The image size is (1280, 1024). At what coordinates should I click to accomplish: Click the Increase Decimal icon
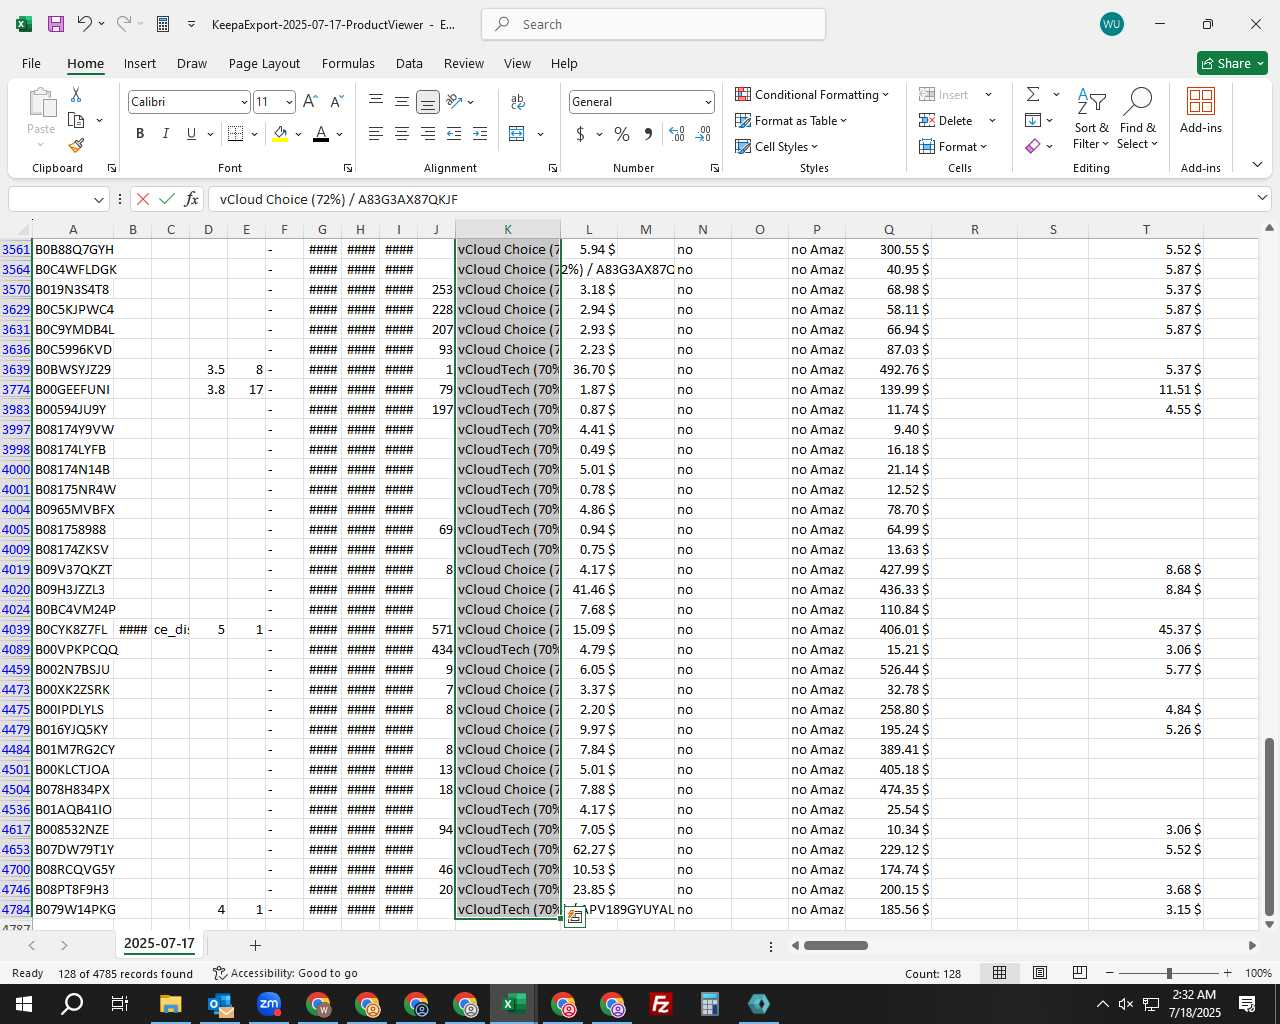point(677,134)
